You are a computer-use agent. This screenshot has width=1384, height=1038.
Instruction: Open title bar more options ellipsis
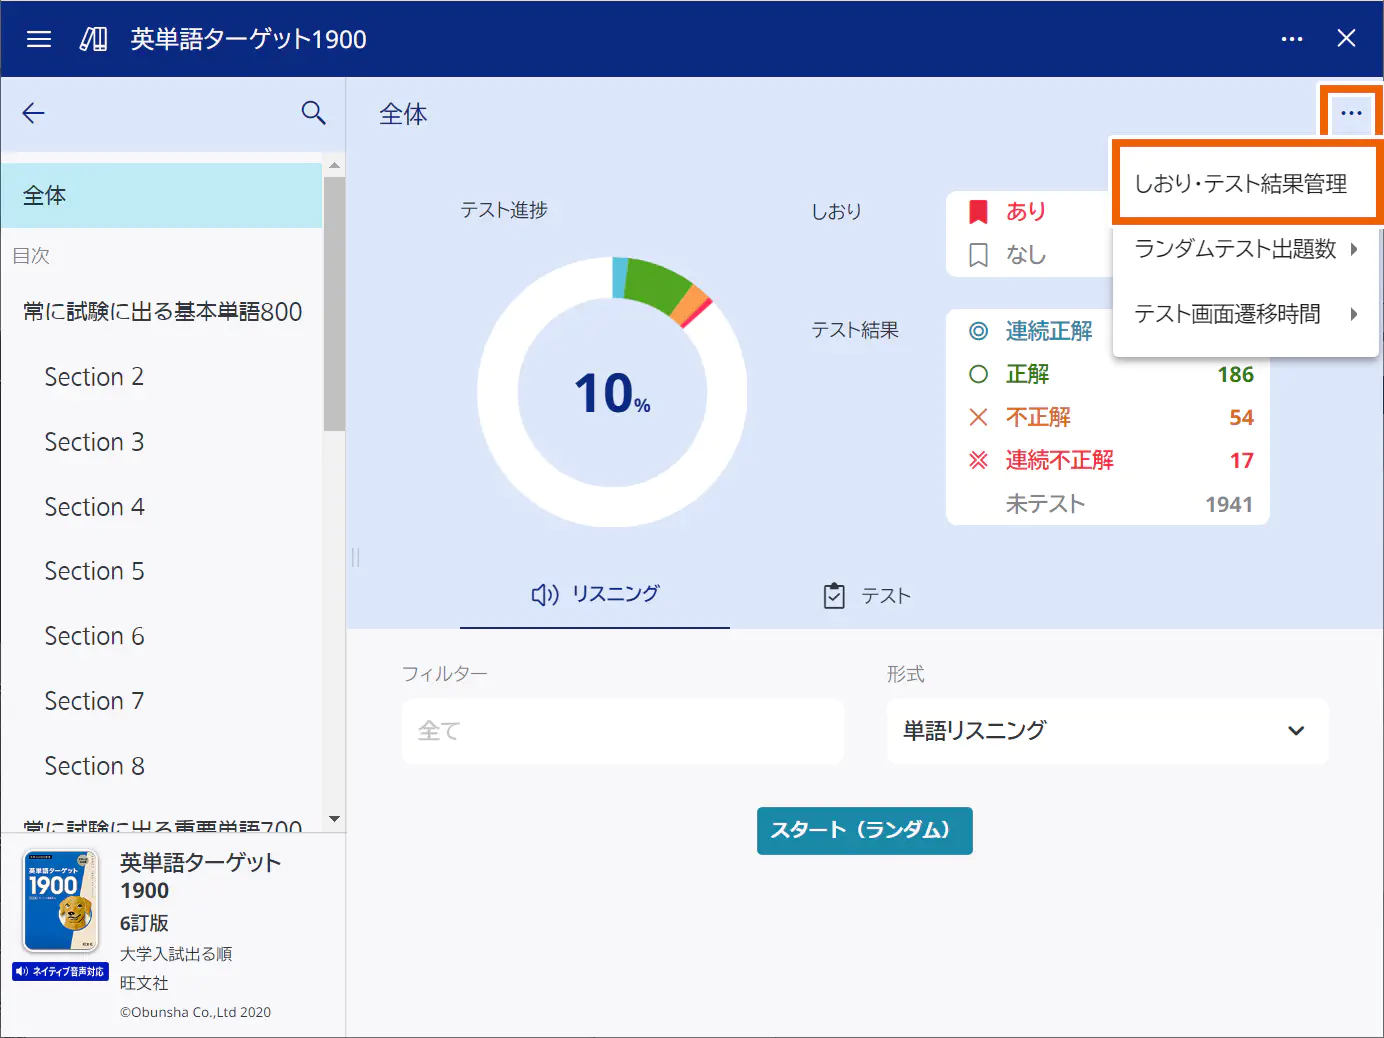tap(1292, 39)
